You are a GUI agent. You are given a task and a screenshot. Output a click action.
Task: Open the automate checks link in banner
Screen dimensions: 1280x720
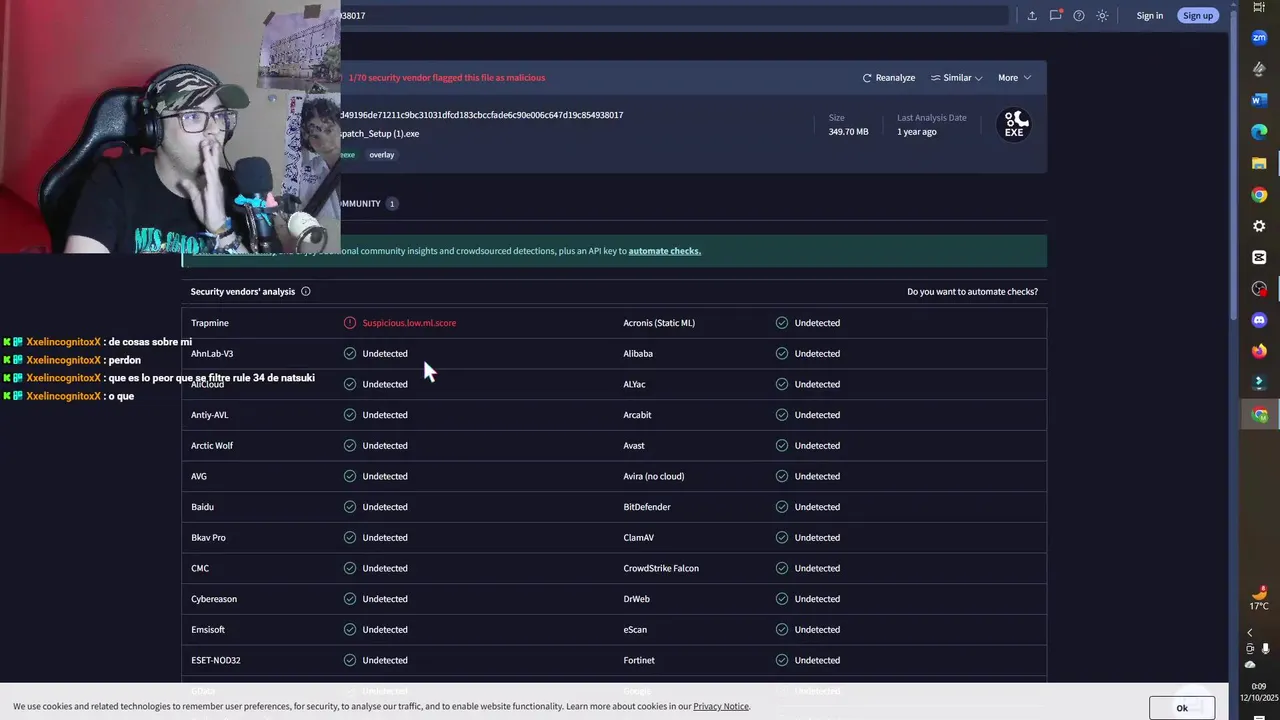(x=664, y=251)
